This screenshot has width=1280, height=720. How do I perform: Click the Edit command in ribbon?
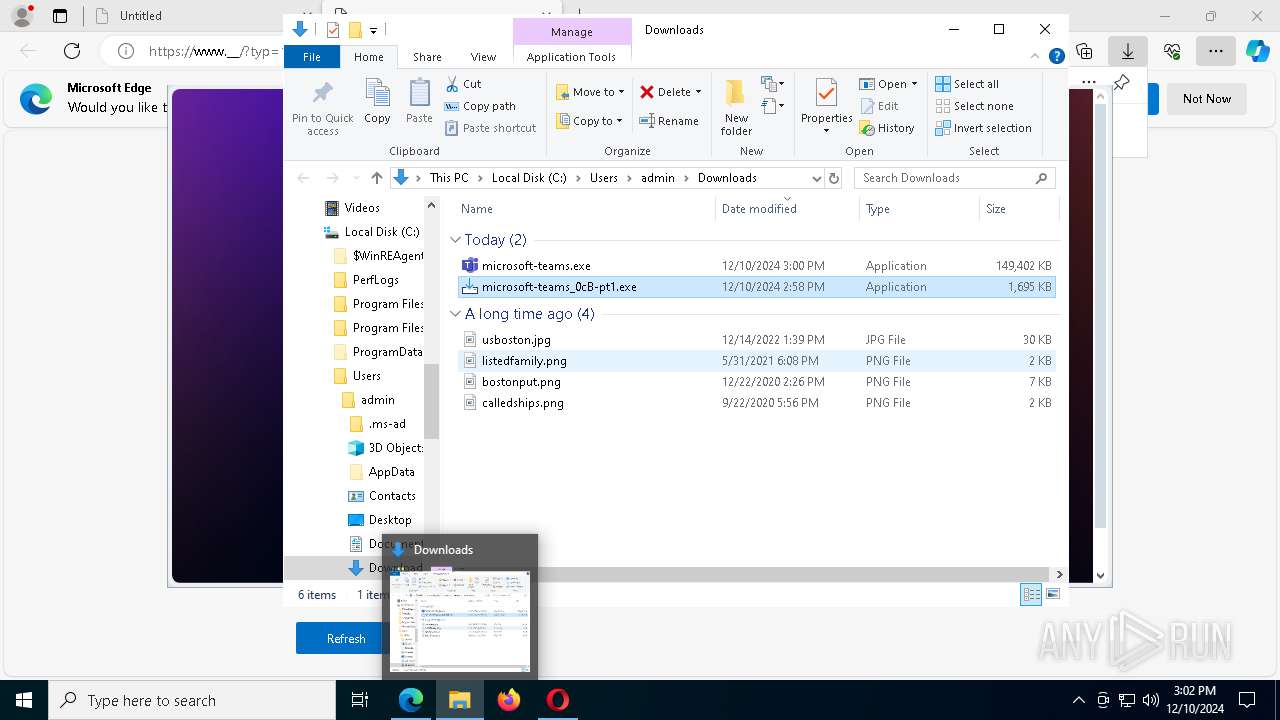(x=879, y=106)
